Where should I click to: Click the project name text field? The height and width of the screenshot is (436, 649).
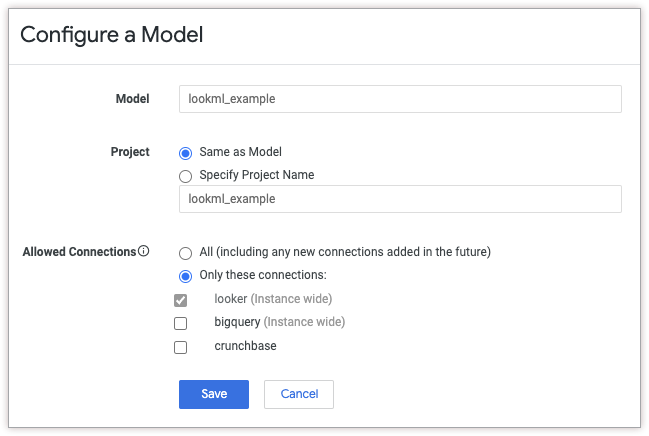[x=400, y=199]
